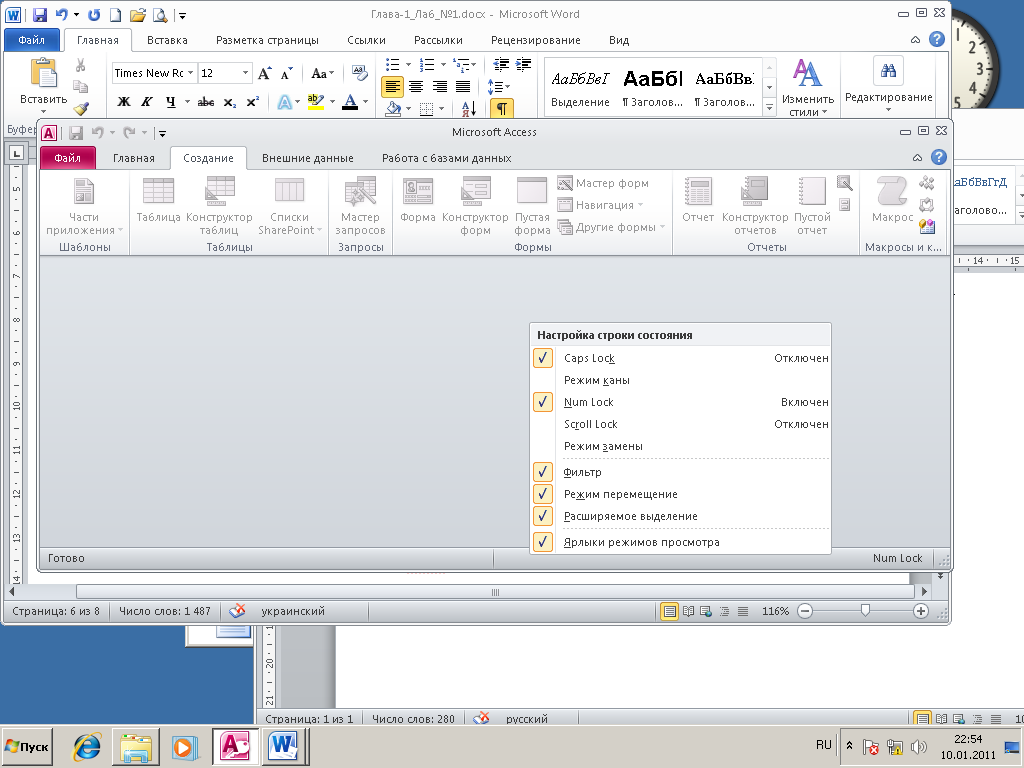Open Access Работа с базами данных tab
The image size is (1024, 768).
[447, 158]
